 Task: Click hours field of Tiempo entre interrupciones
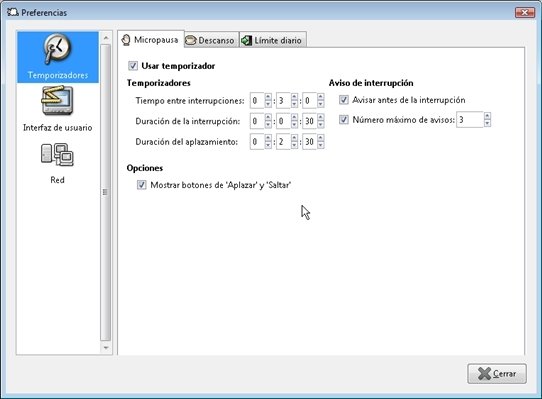[x=257, y=101]
